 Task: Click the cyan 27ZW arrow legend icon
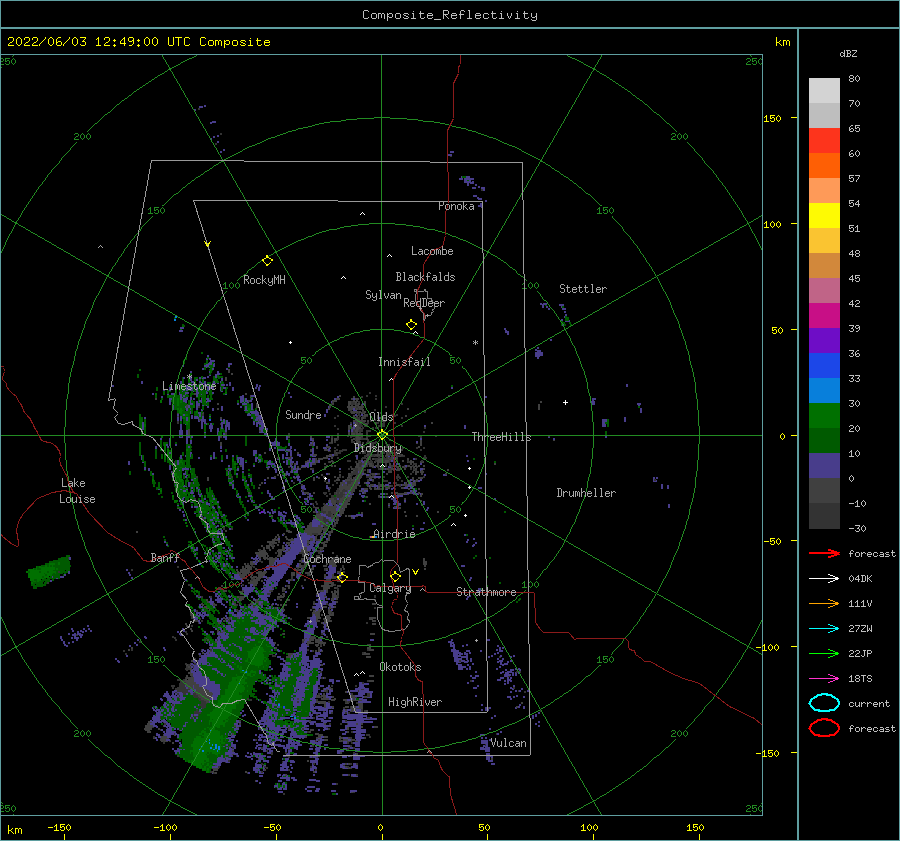[824, 629]
